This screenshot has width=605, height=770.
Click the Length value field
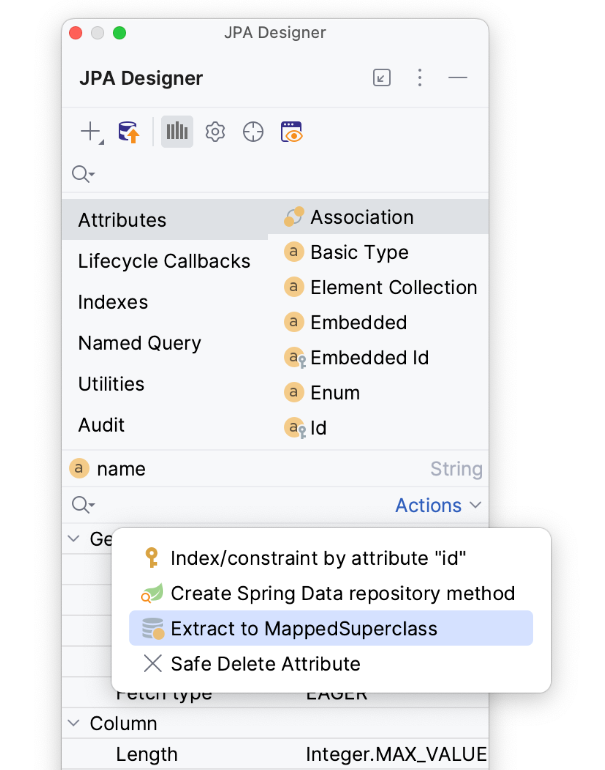tap(395, 755)
